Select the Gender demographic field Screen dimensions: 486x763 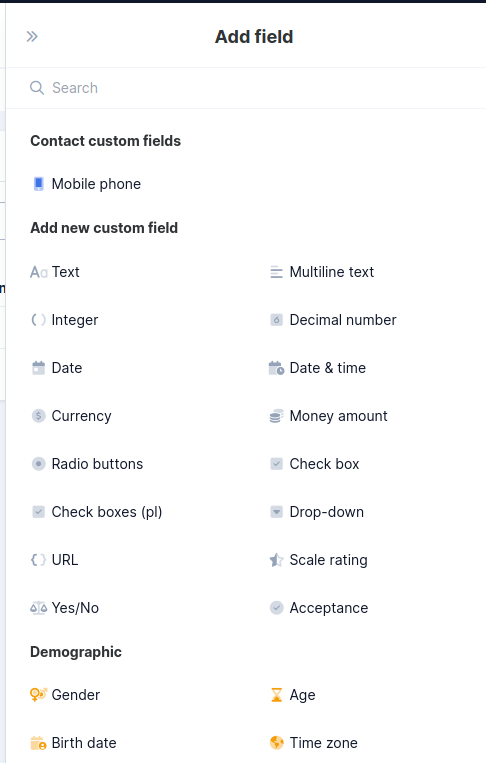(x=65, y=695)
